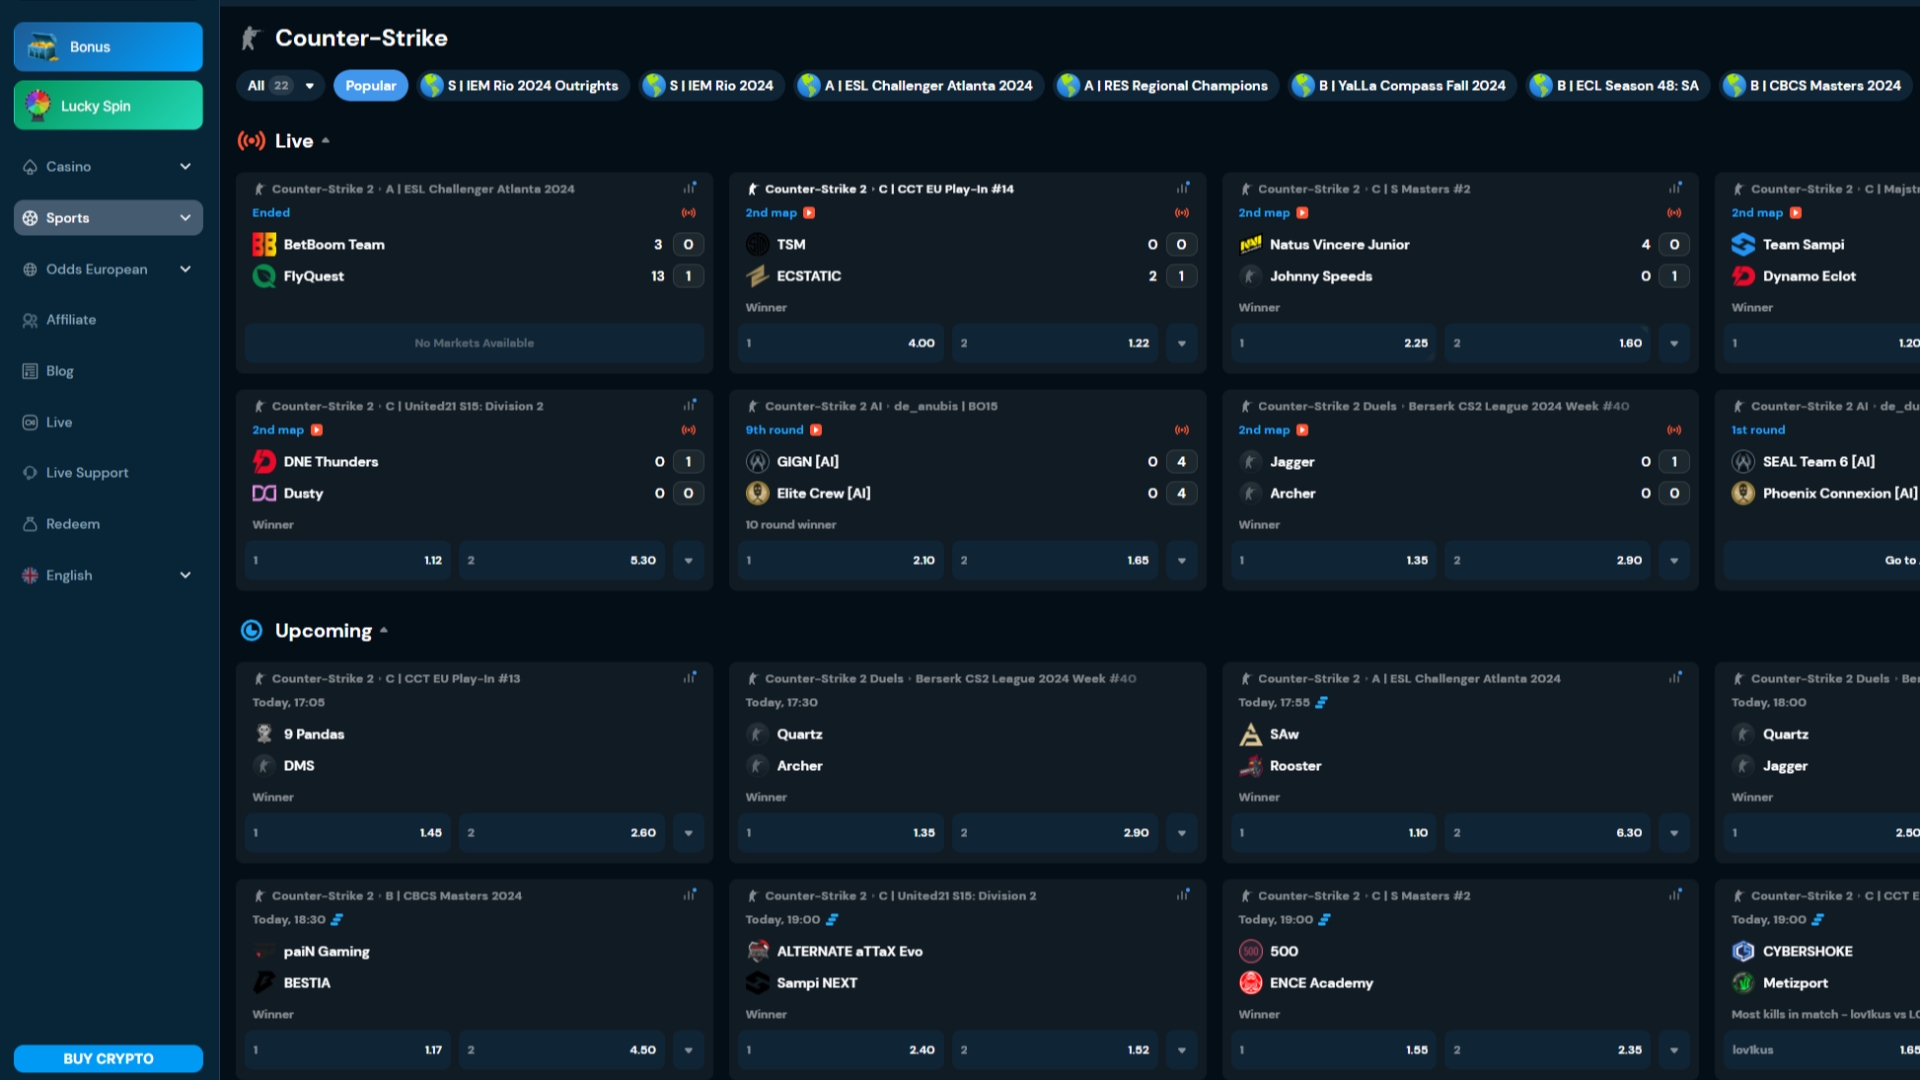Click live stream icon next to 9th round
The image size is (1920, 1080).
click(816, 430)
